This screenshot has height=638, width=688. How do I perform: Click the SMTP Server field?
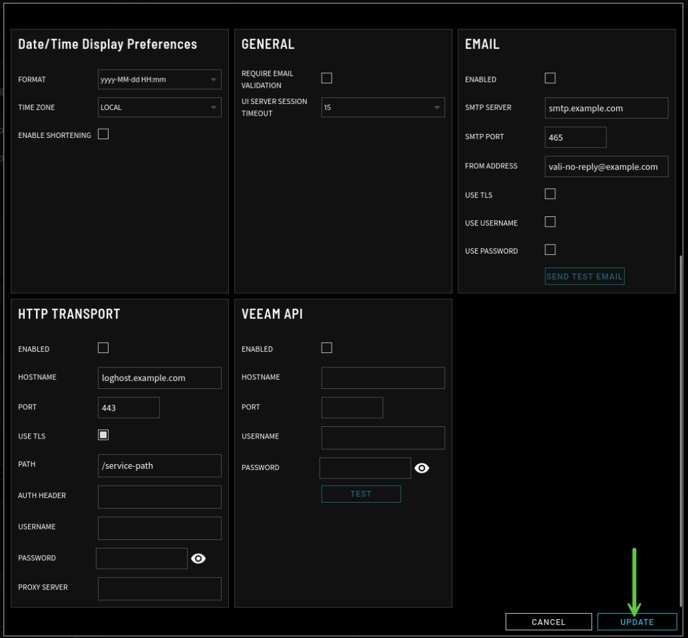click(x=606, y=108)
